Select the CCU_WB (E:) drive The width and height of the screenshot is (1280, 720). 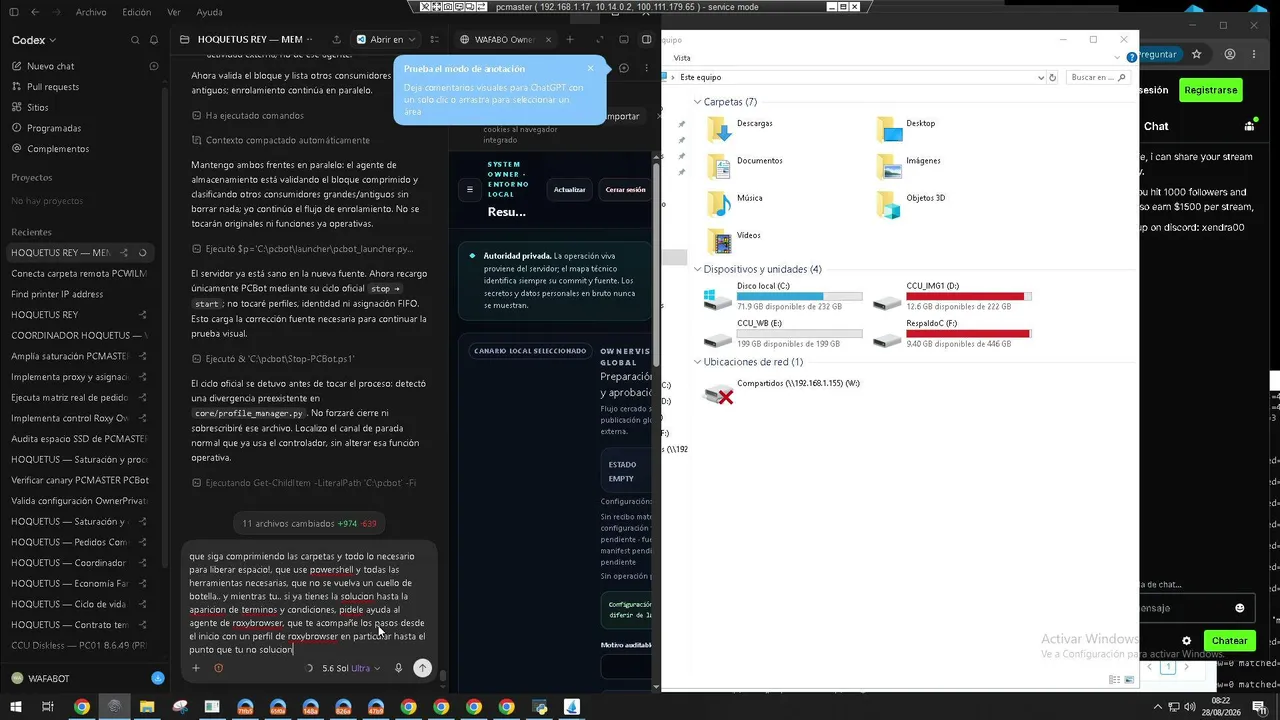783,335
